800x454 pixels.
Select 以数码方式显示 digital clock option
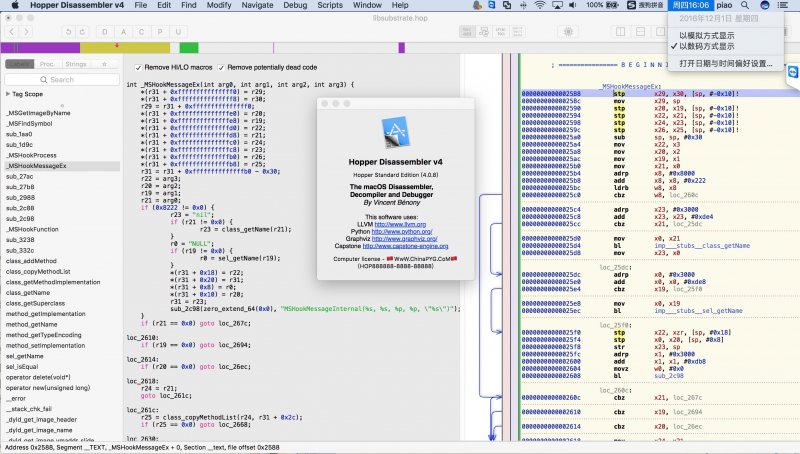(706, 46)
